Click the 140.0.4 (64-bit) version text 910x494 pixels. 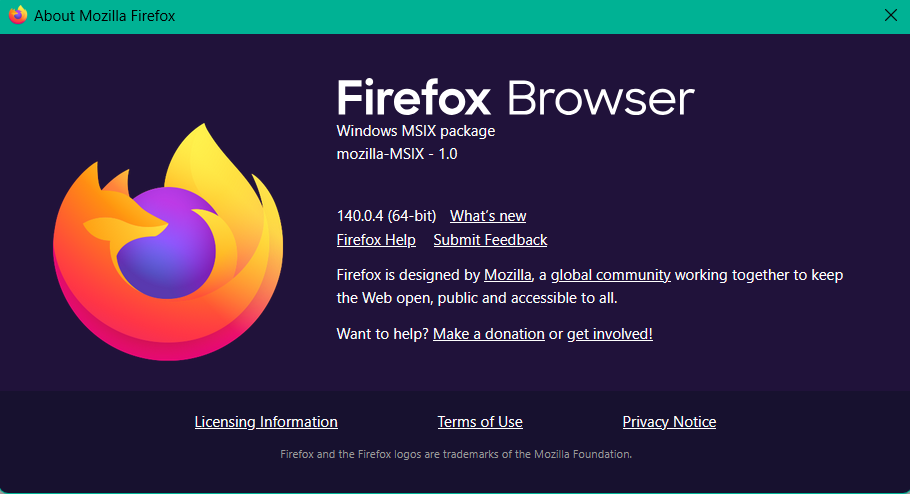(x=389, y=216)
